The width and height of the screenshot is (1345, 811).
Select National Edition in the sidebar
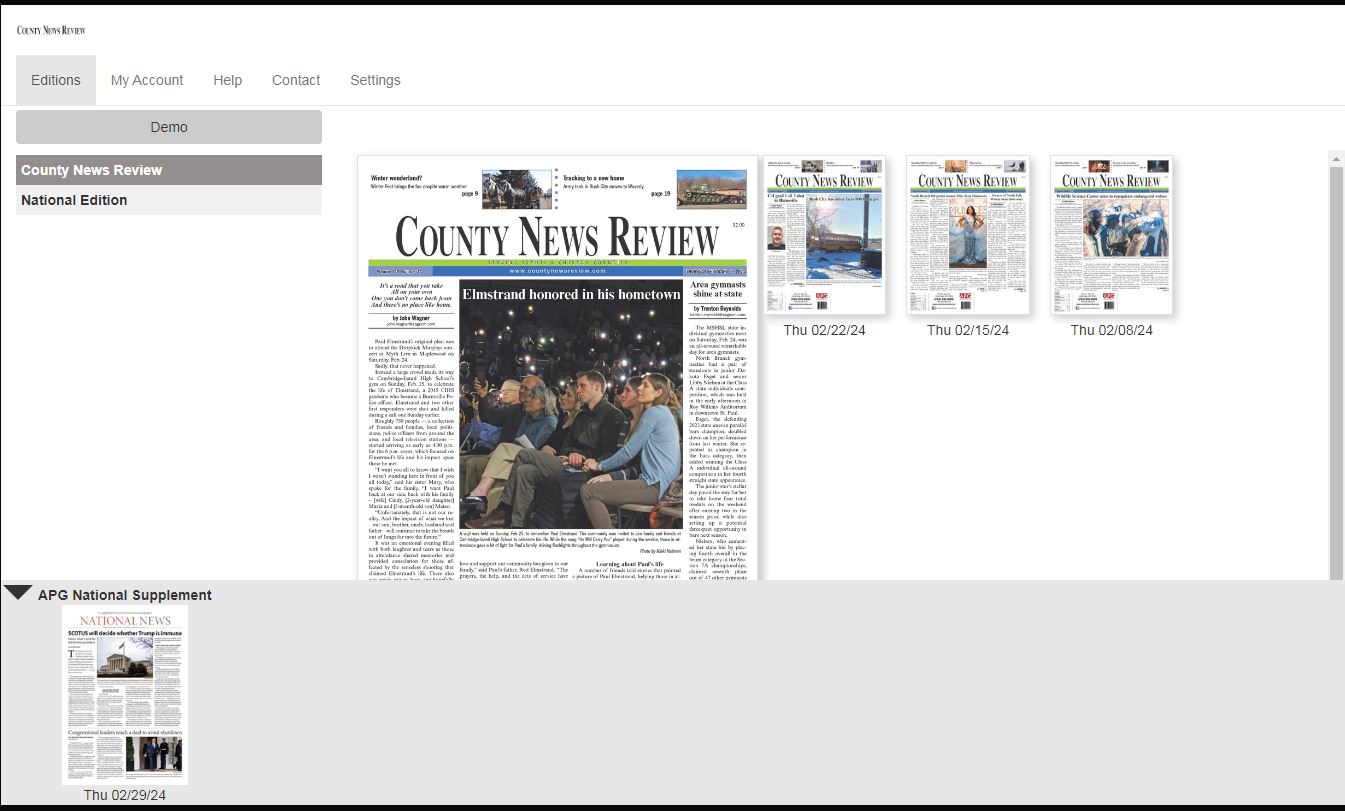point(169,200)
